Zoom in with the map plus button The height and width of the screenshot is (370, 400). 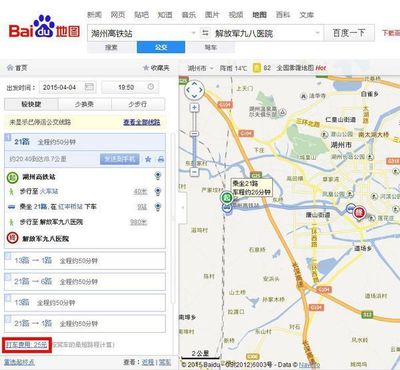(x=194, y=108)
